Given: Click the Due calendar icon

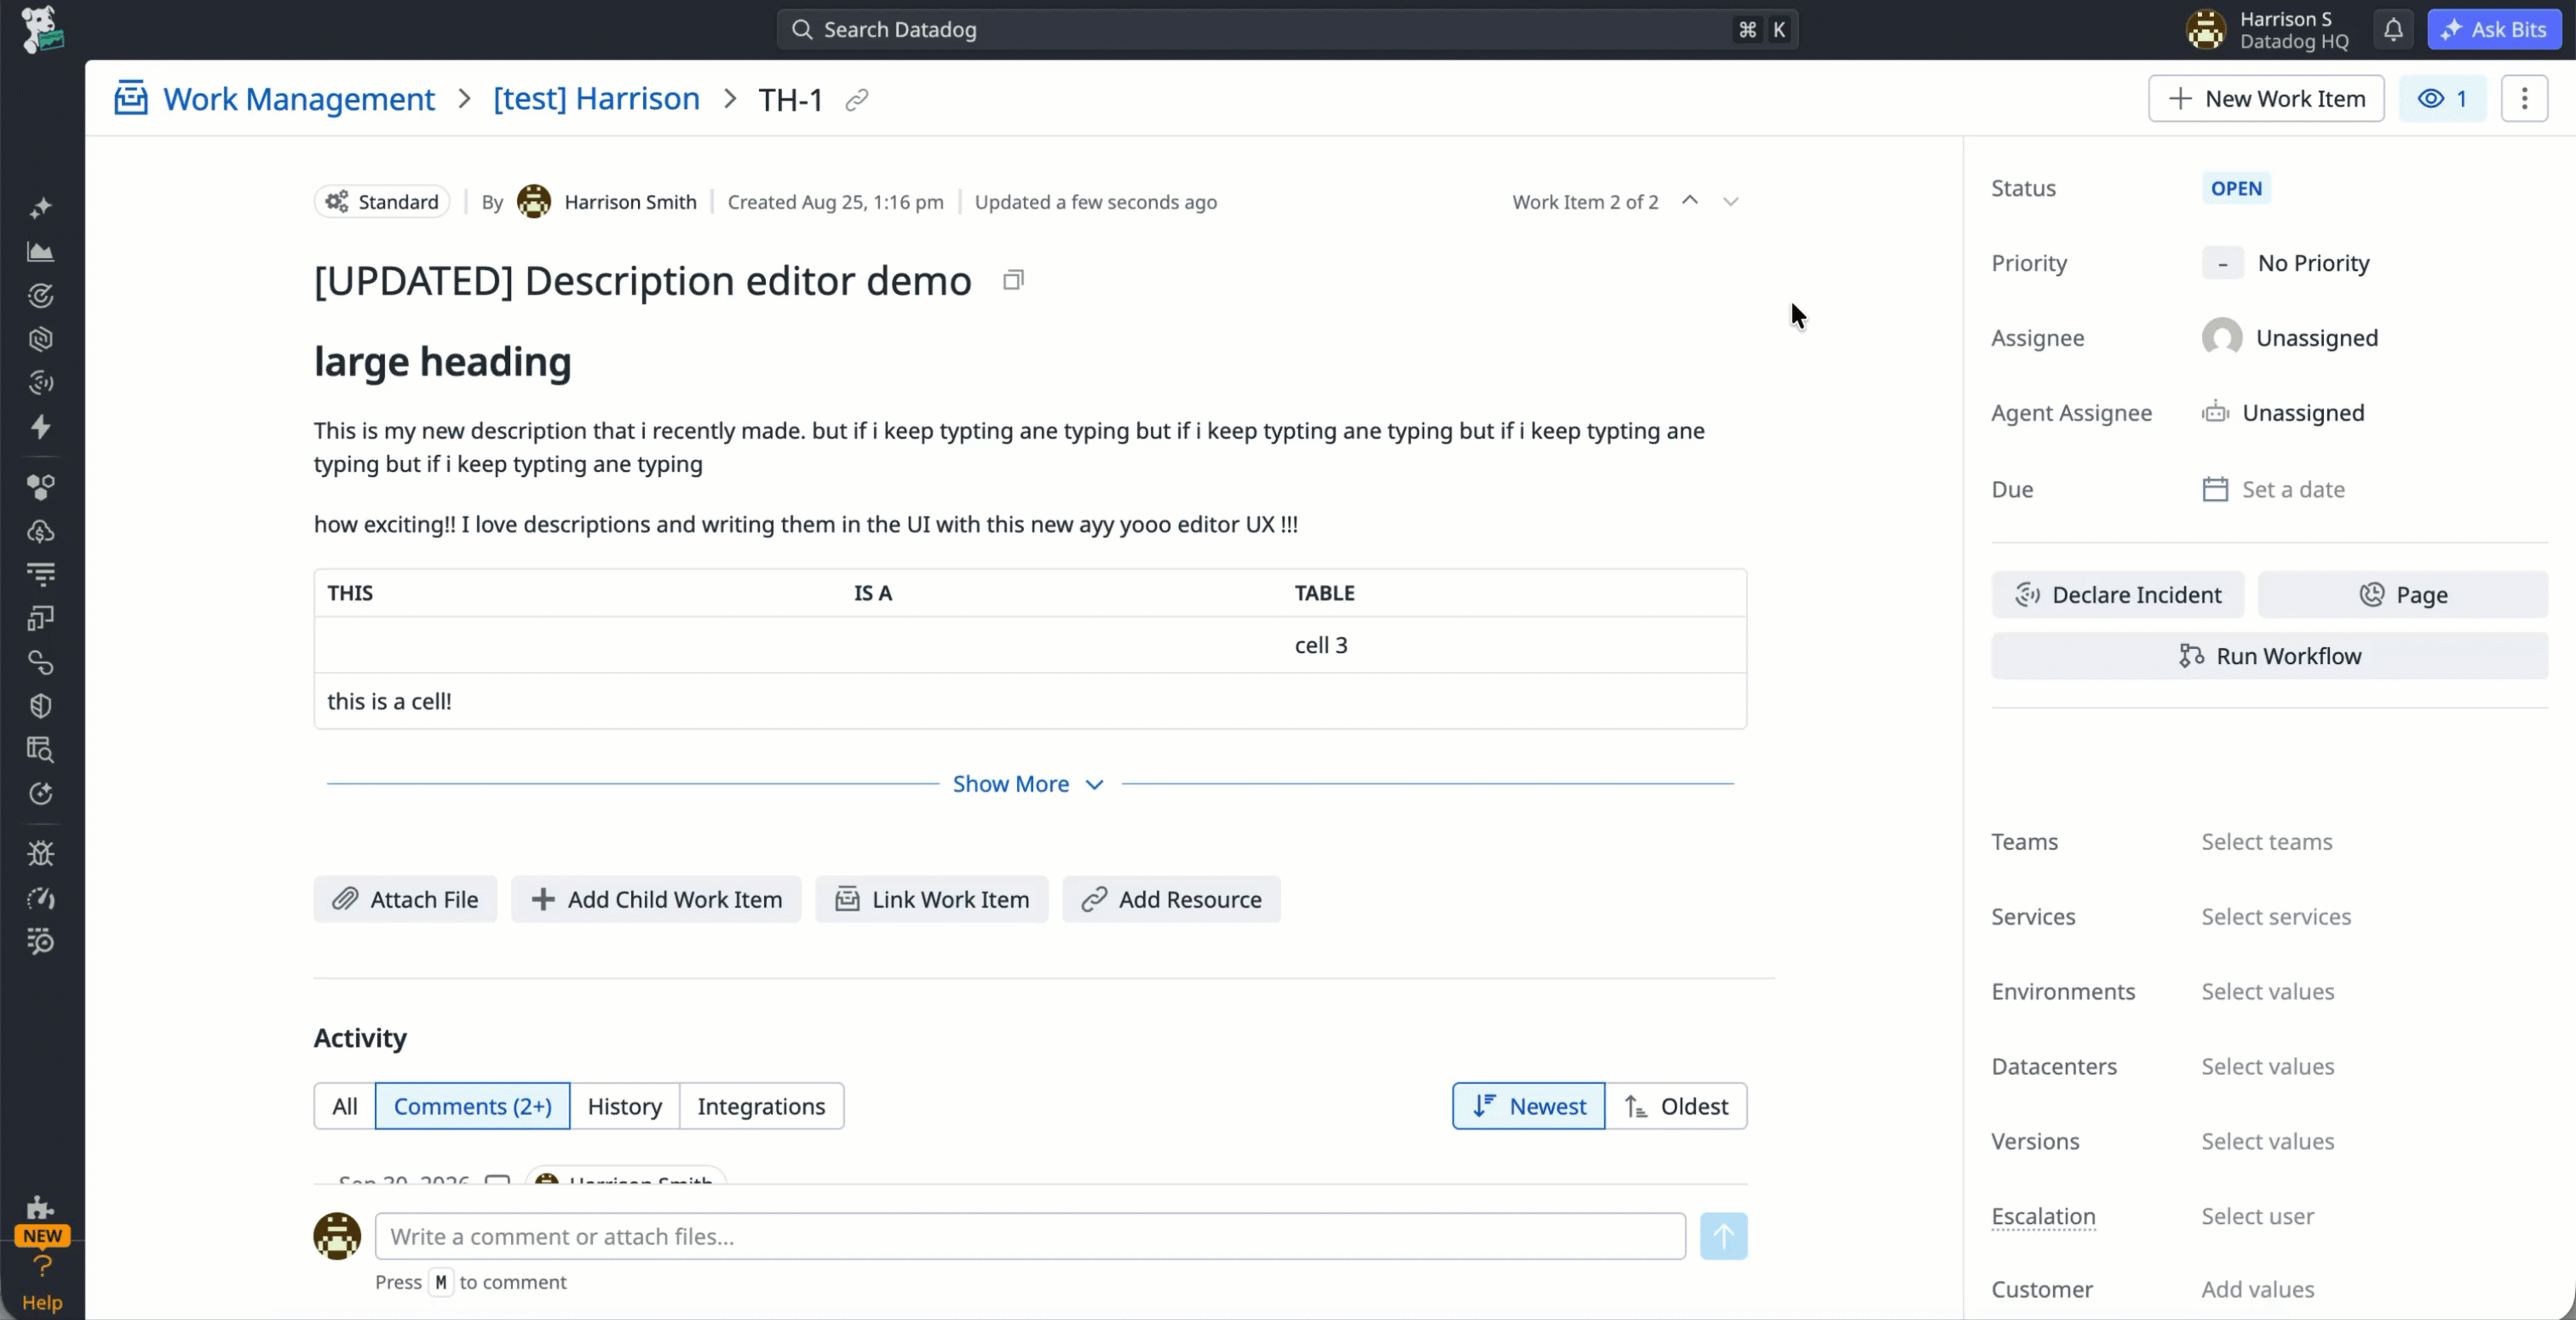Looking at the screenshot, I should coord(2215,489).
